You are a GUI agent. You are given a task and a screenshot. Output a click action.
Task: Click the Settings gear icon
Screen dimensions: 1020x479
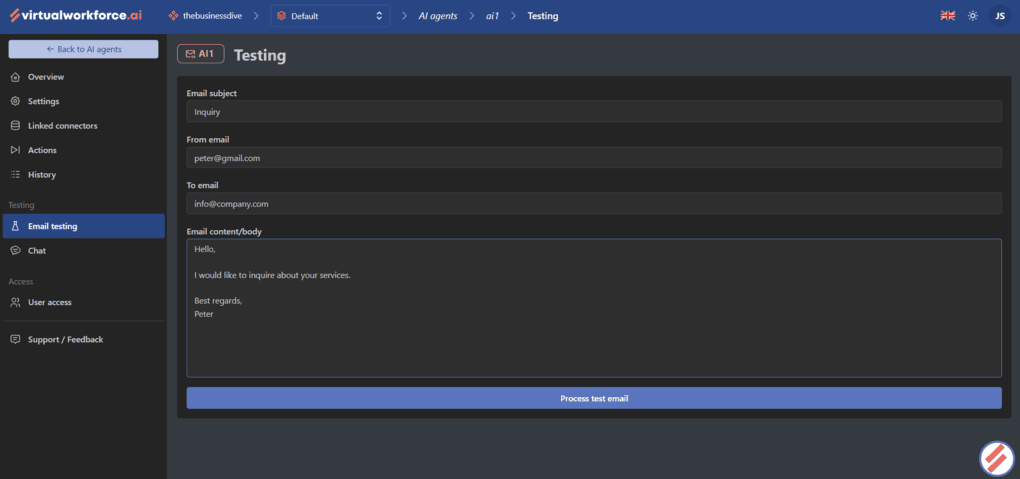[x=16, y=102]
